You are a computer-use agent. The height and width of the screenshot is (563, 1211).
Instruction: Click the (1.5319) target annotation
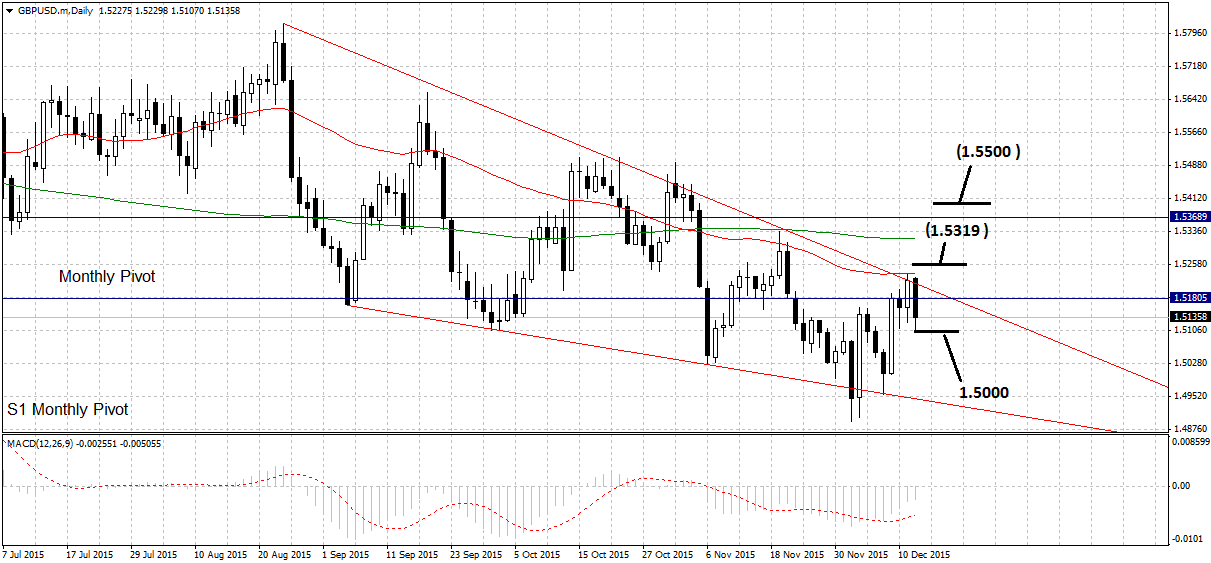tap(956, 230)
